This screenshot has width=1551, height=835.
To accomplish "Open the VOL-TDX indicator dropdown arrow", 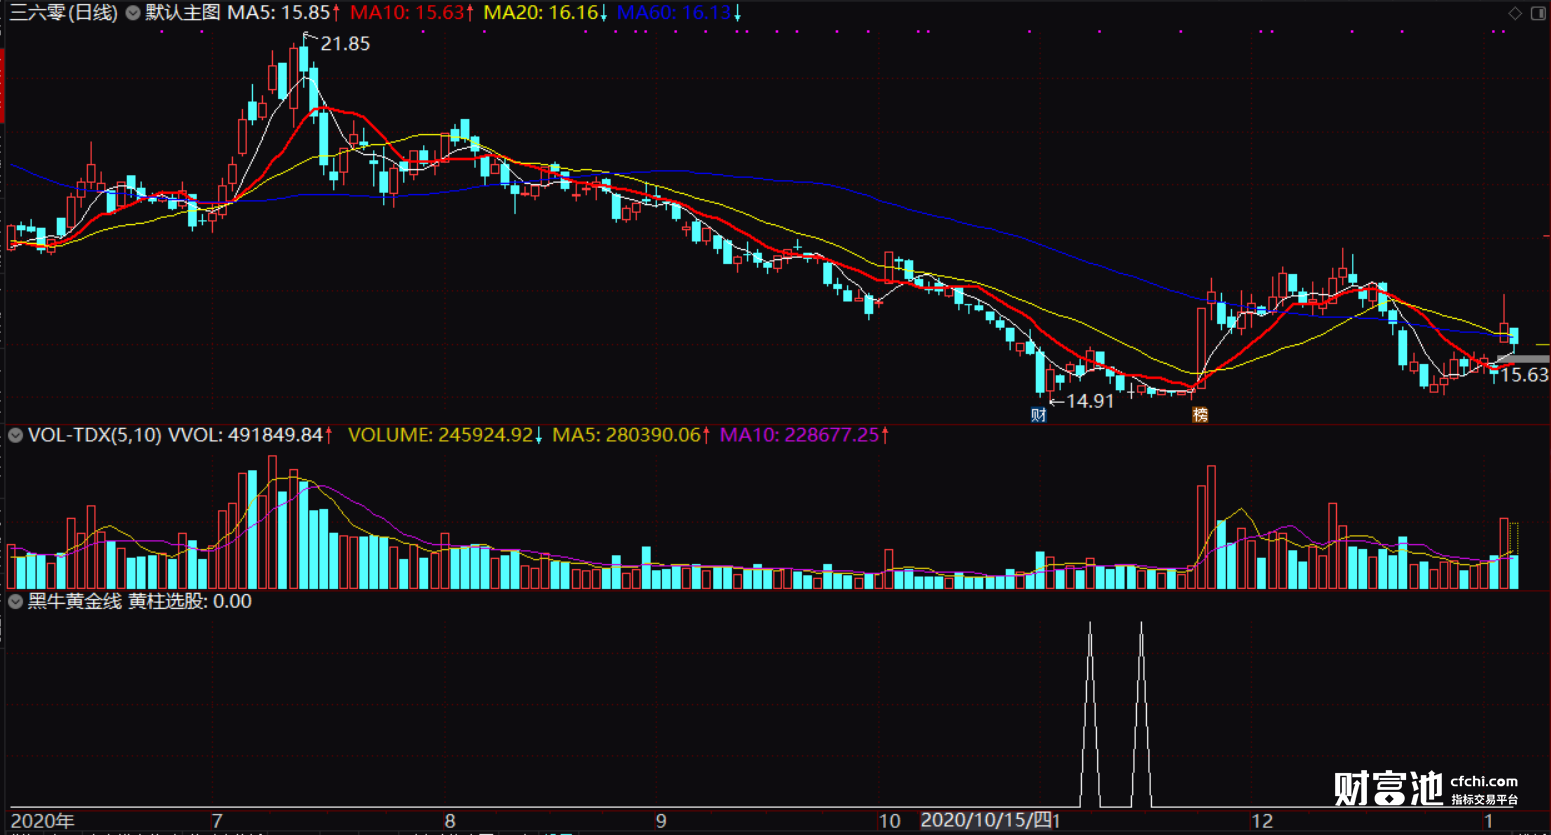I will [16, 435].
